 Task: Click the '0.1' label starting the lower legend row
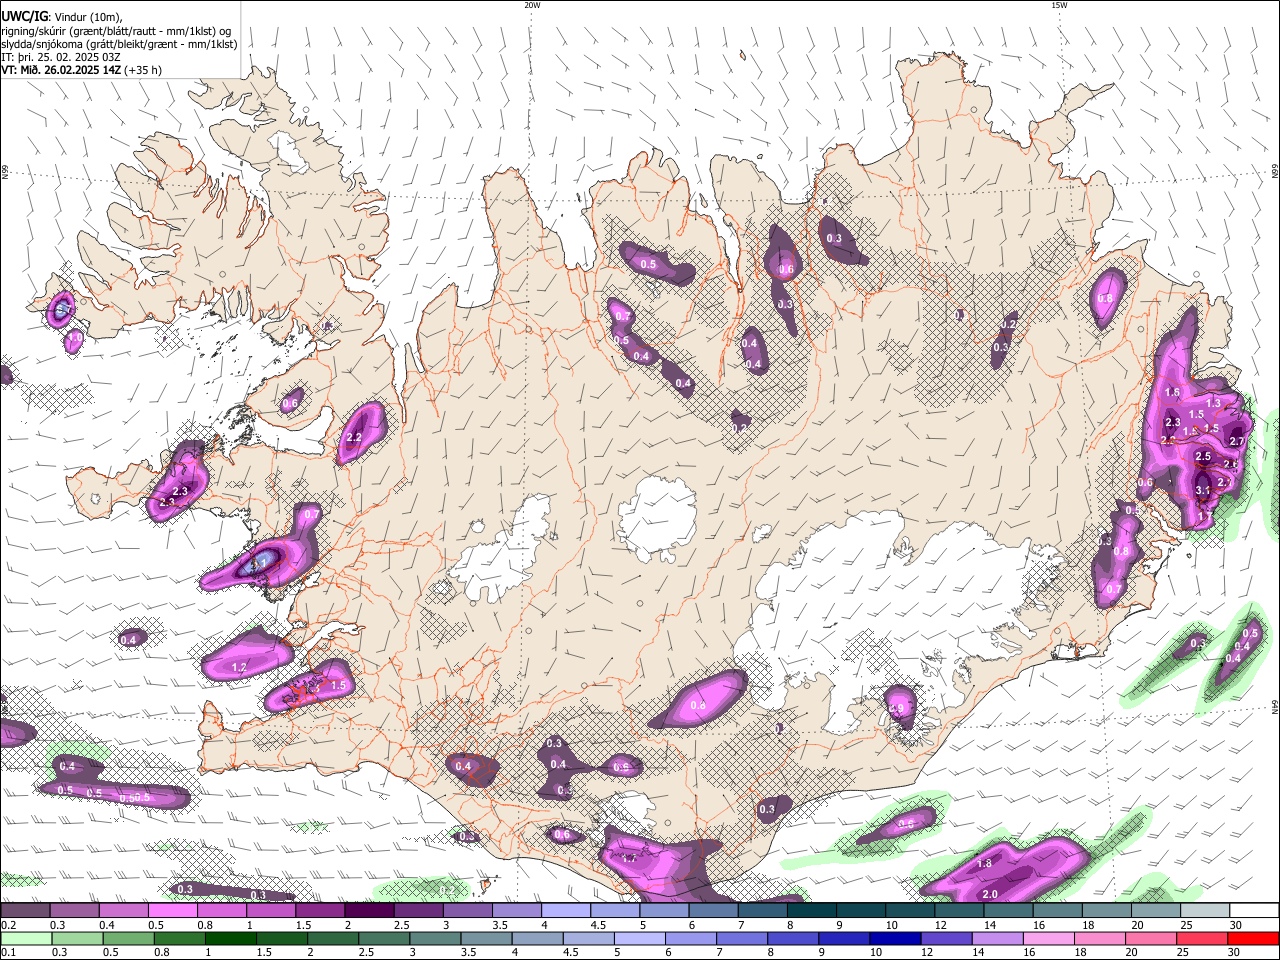pos(9,953)
